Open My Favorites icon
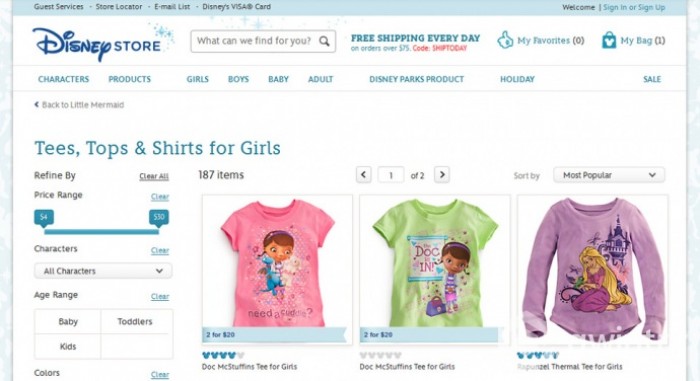This screenshot has width=700, height=381. tap(505, 40)
